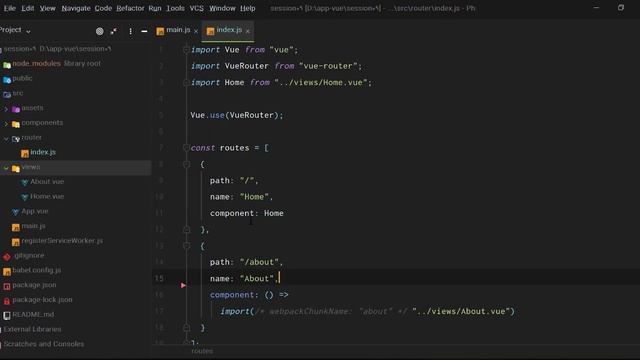Open the Tools menu

175,8
